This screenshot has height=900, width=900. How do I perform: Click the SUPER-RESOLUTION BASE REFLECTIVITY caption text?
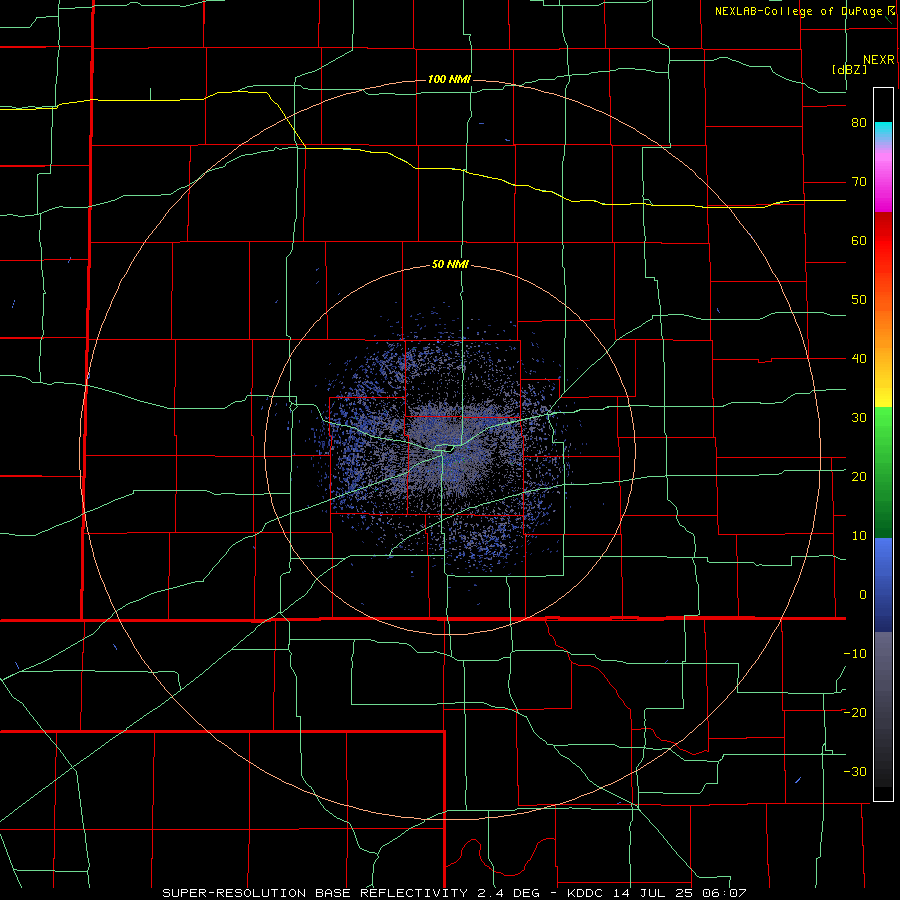(x=315, y=893)
